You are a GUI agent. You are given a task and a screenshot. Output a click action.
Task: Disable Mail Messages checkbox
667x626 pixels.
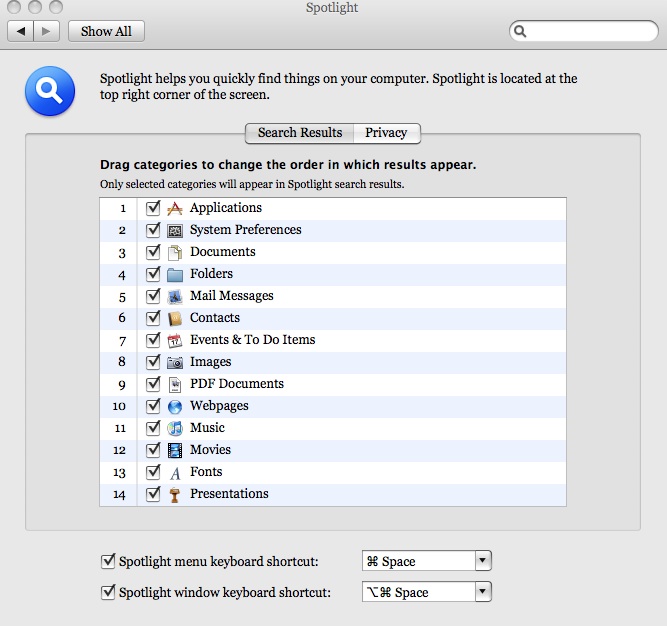pos(153,296)
